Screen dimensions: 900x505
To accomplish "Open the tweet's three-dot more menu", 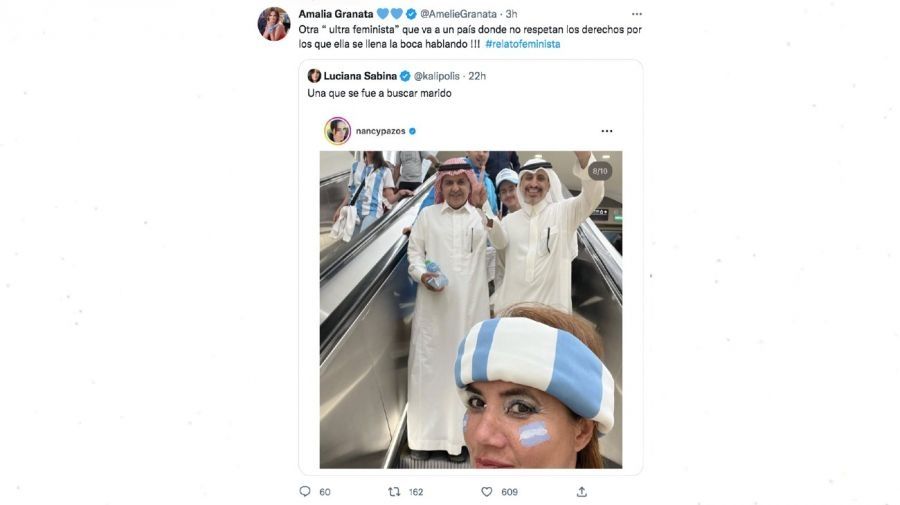I will coord(637,14).
